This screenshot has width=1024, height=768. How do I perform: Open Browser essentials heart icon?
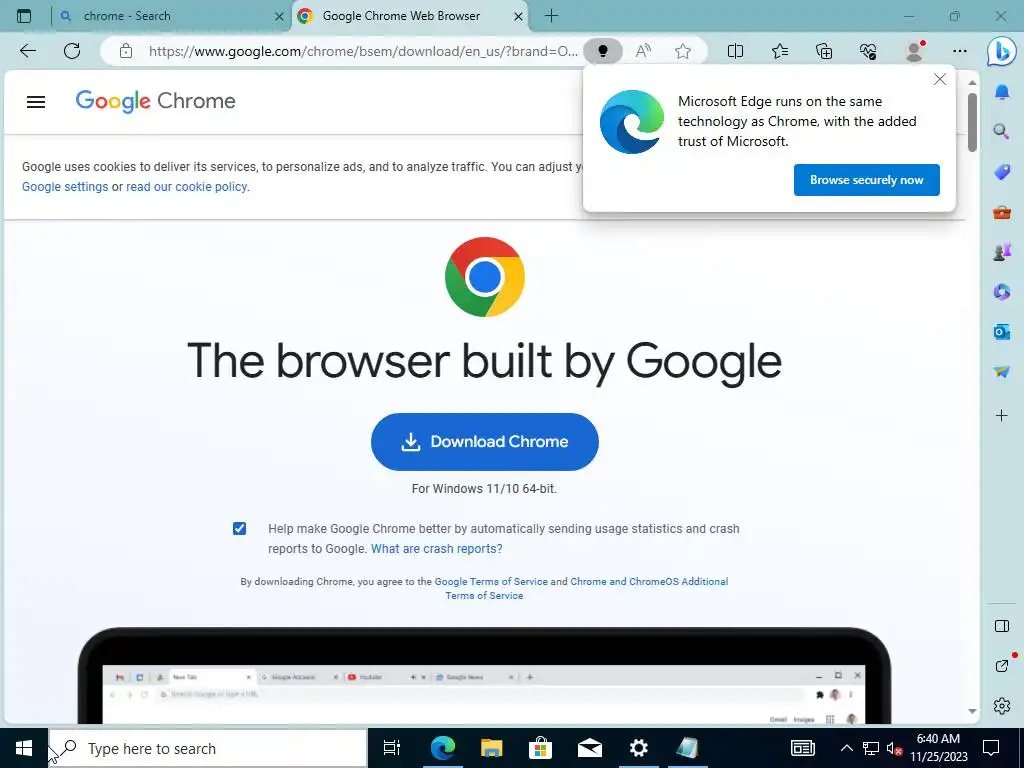(x=868, y=51)
